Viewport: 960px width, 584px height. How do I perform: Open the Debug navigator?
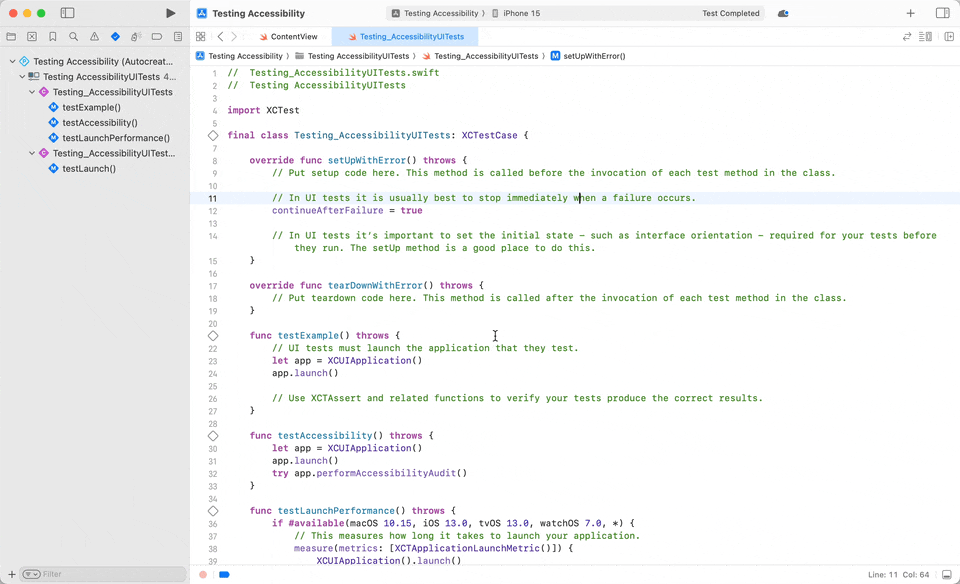[x=137, y=36]
